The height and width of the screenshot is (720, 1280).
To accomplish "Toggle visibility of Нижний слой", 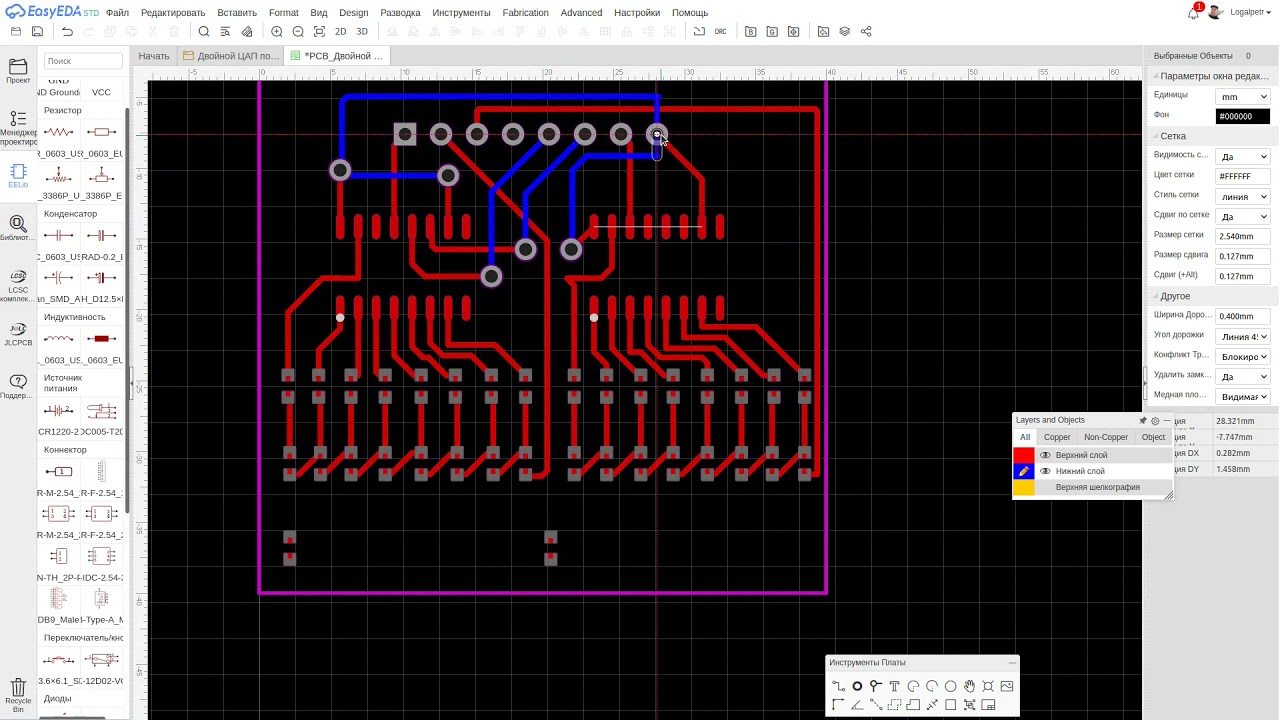I will click(x=1045, y=471).
